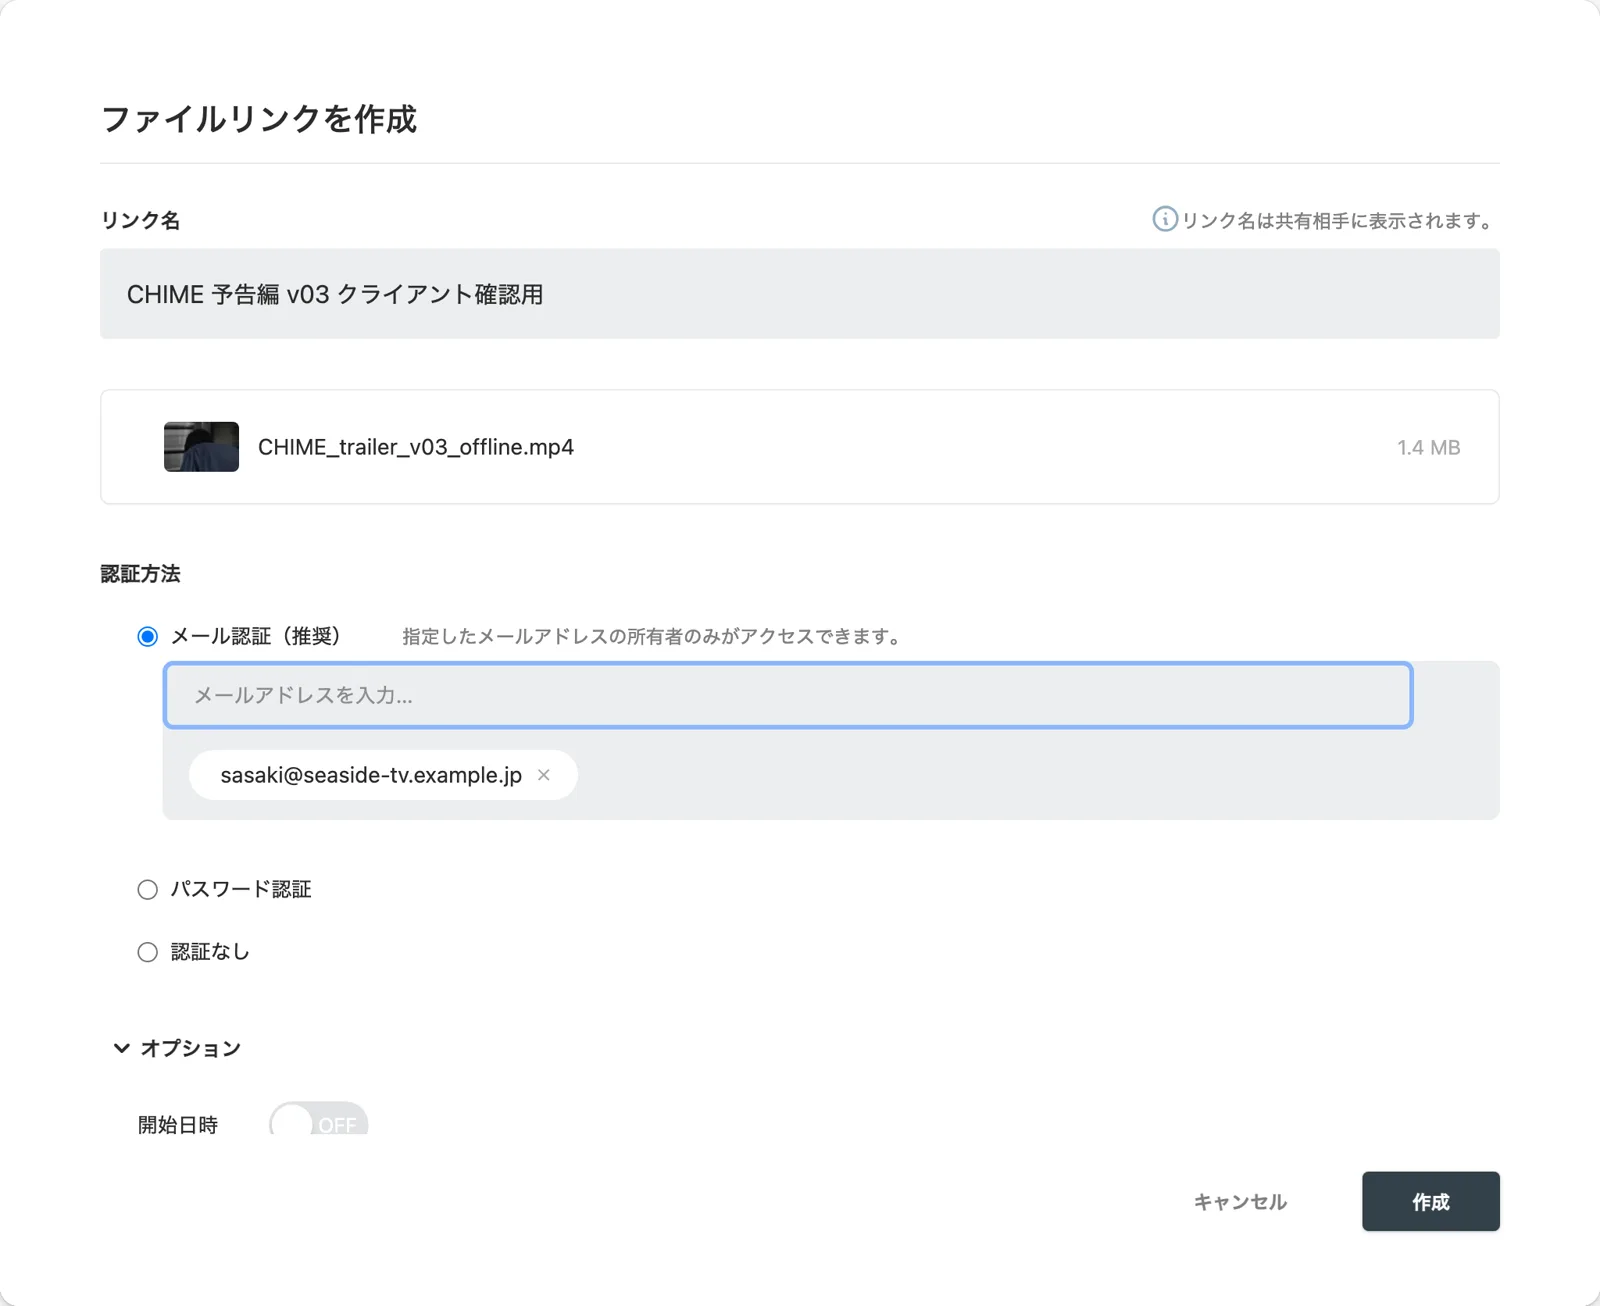The width and height of the screenshot is (1600, 1306).
Task: Collapse the オプション section chevron
Action: tap(121, 1048)
